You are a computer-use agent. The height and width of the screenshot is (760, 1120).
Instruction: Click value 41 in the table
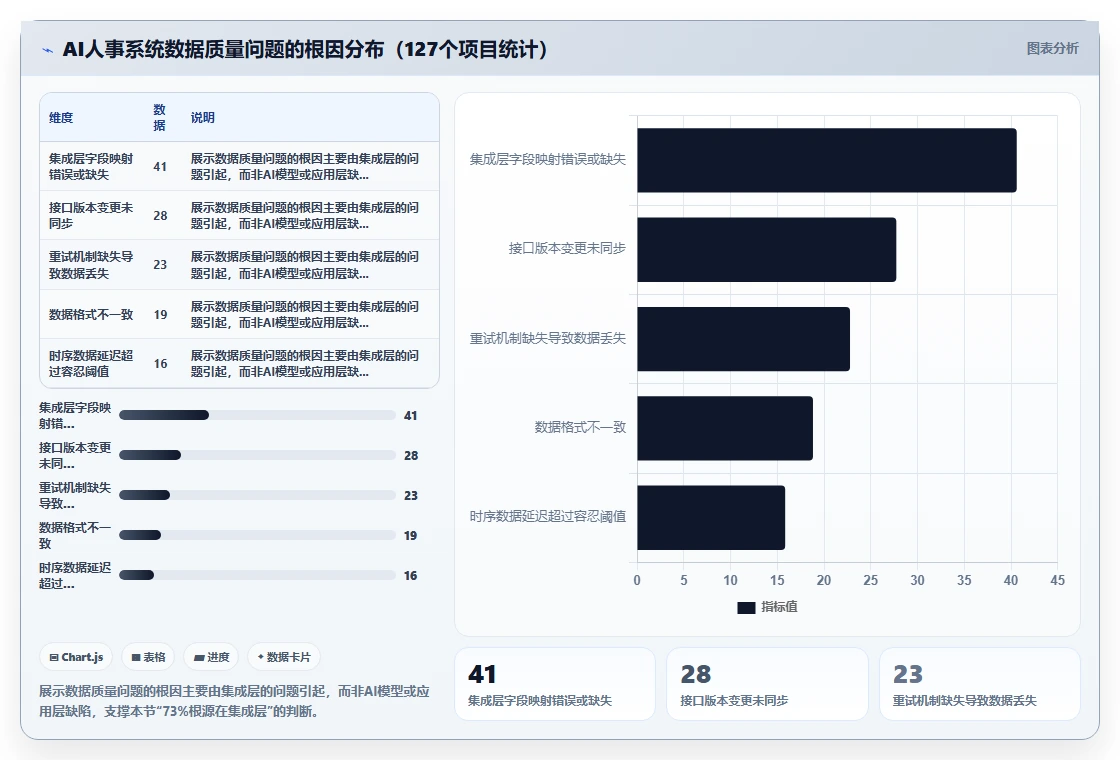pos(160,166)
